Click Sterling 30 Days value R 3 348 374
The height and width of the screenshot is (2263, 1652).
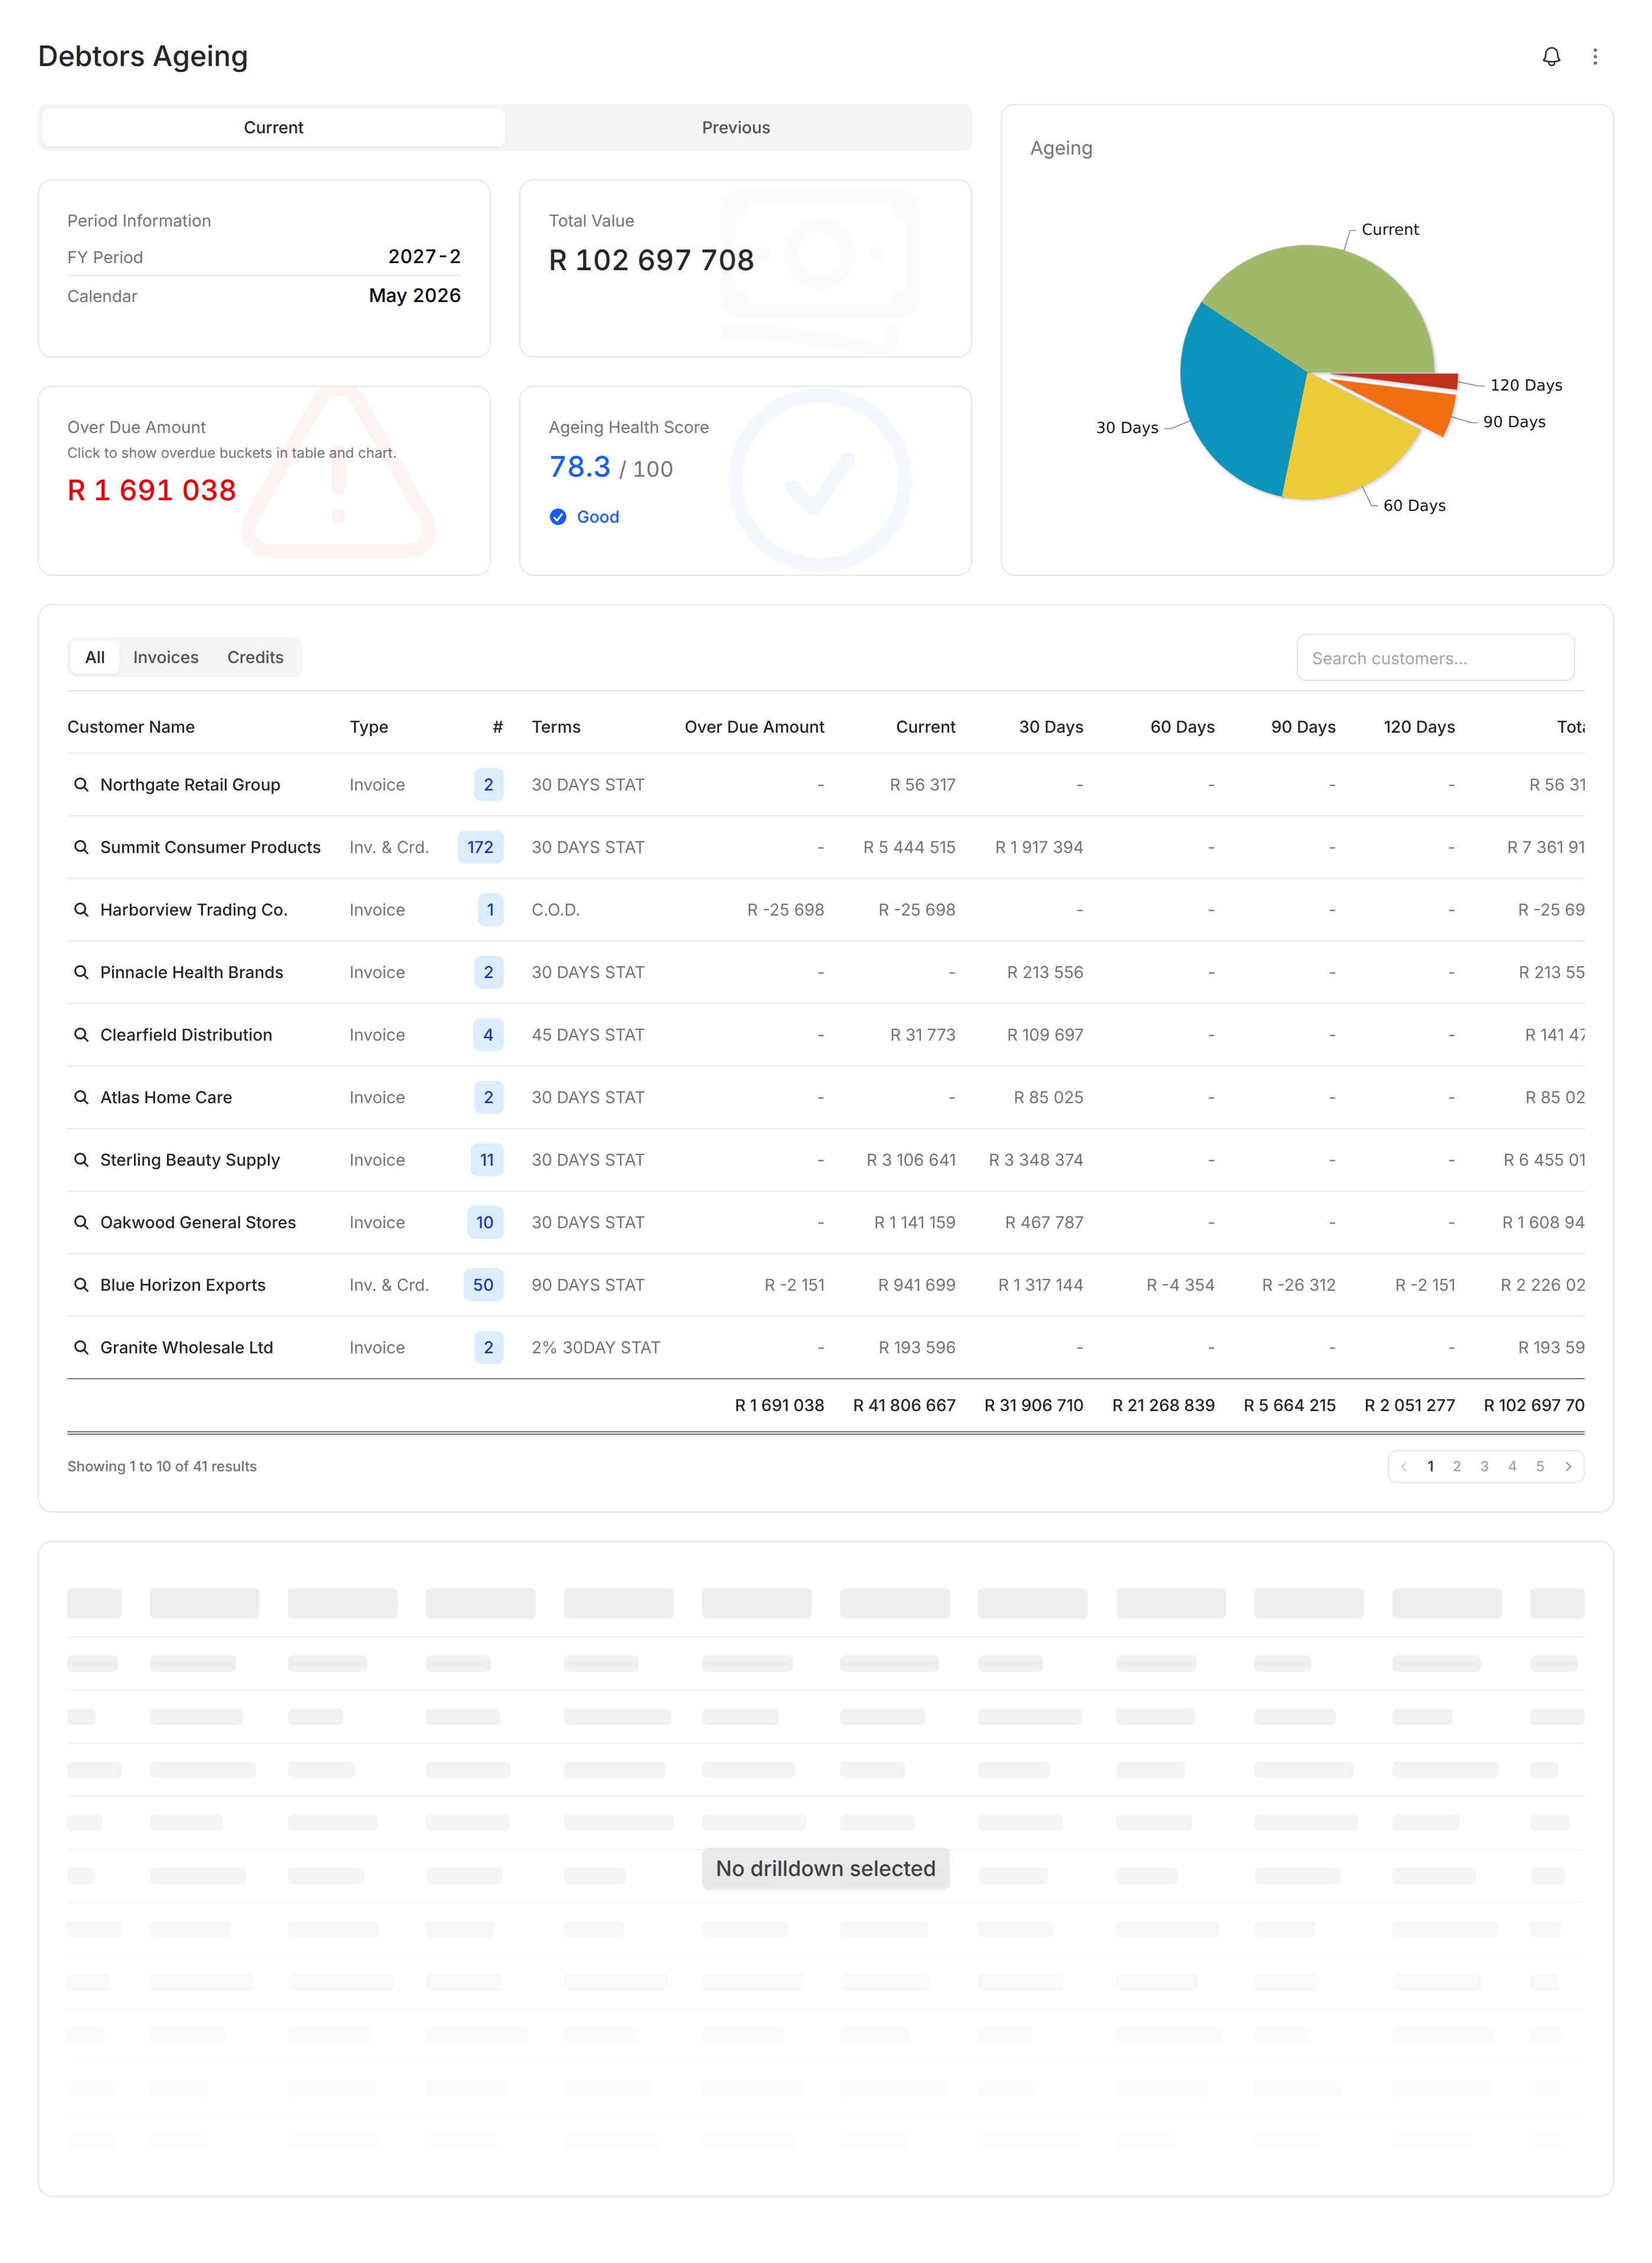(1036, 1159)
